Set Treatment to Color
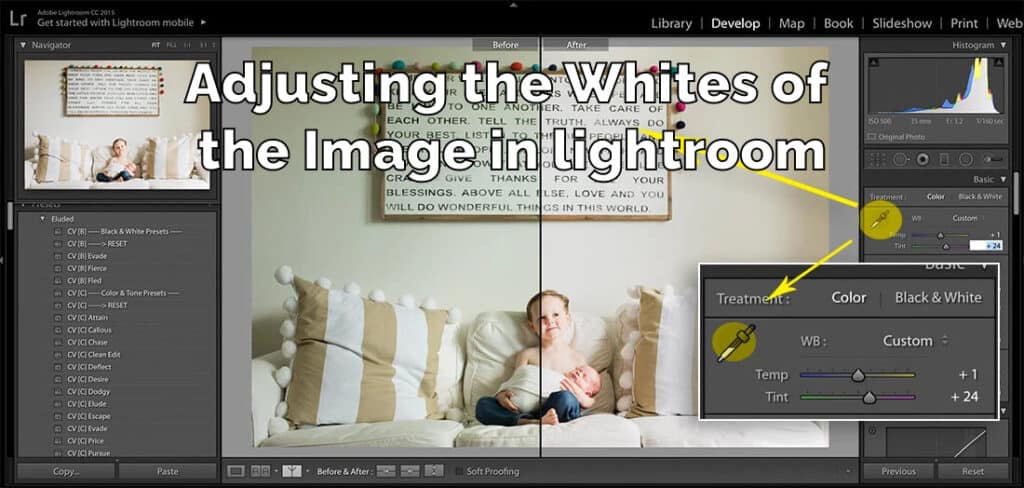Image resolution: width=1024 pixels, height=488 pixels. (935, 197)
